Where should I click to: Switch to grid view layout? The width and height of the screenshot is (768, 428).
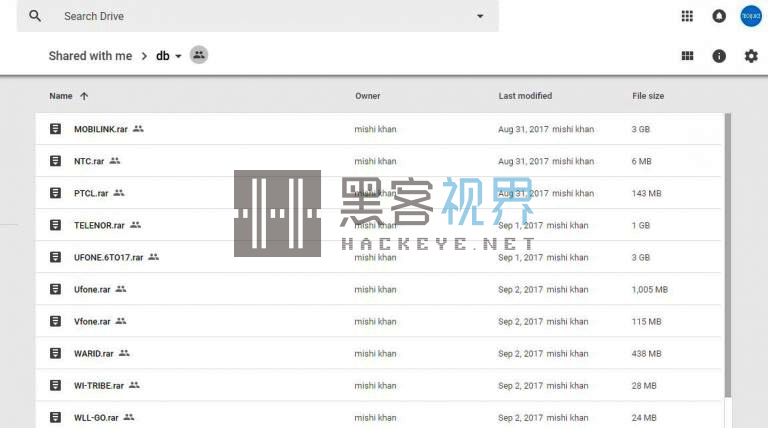tap(687, 56)
